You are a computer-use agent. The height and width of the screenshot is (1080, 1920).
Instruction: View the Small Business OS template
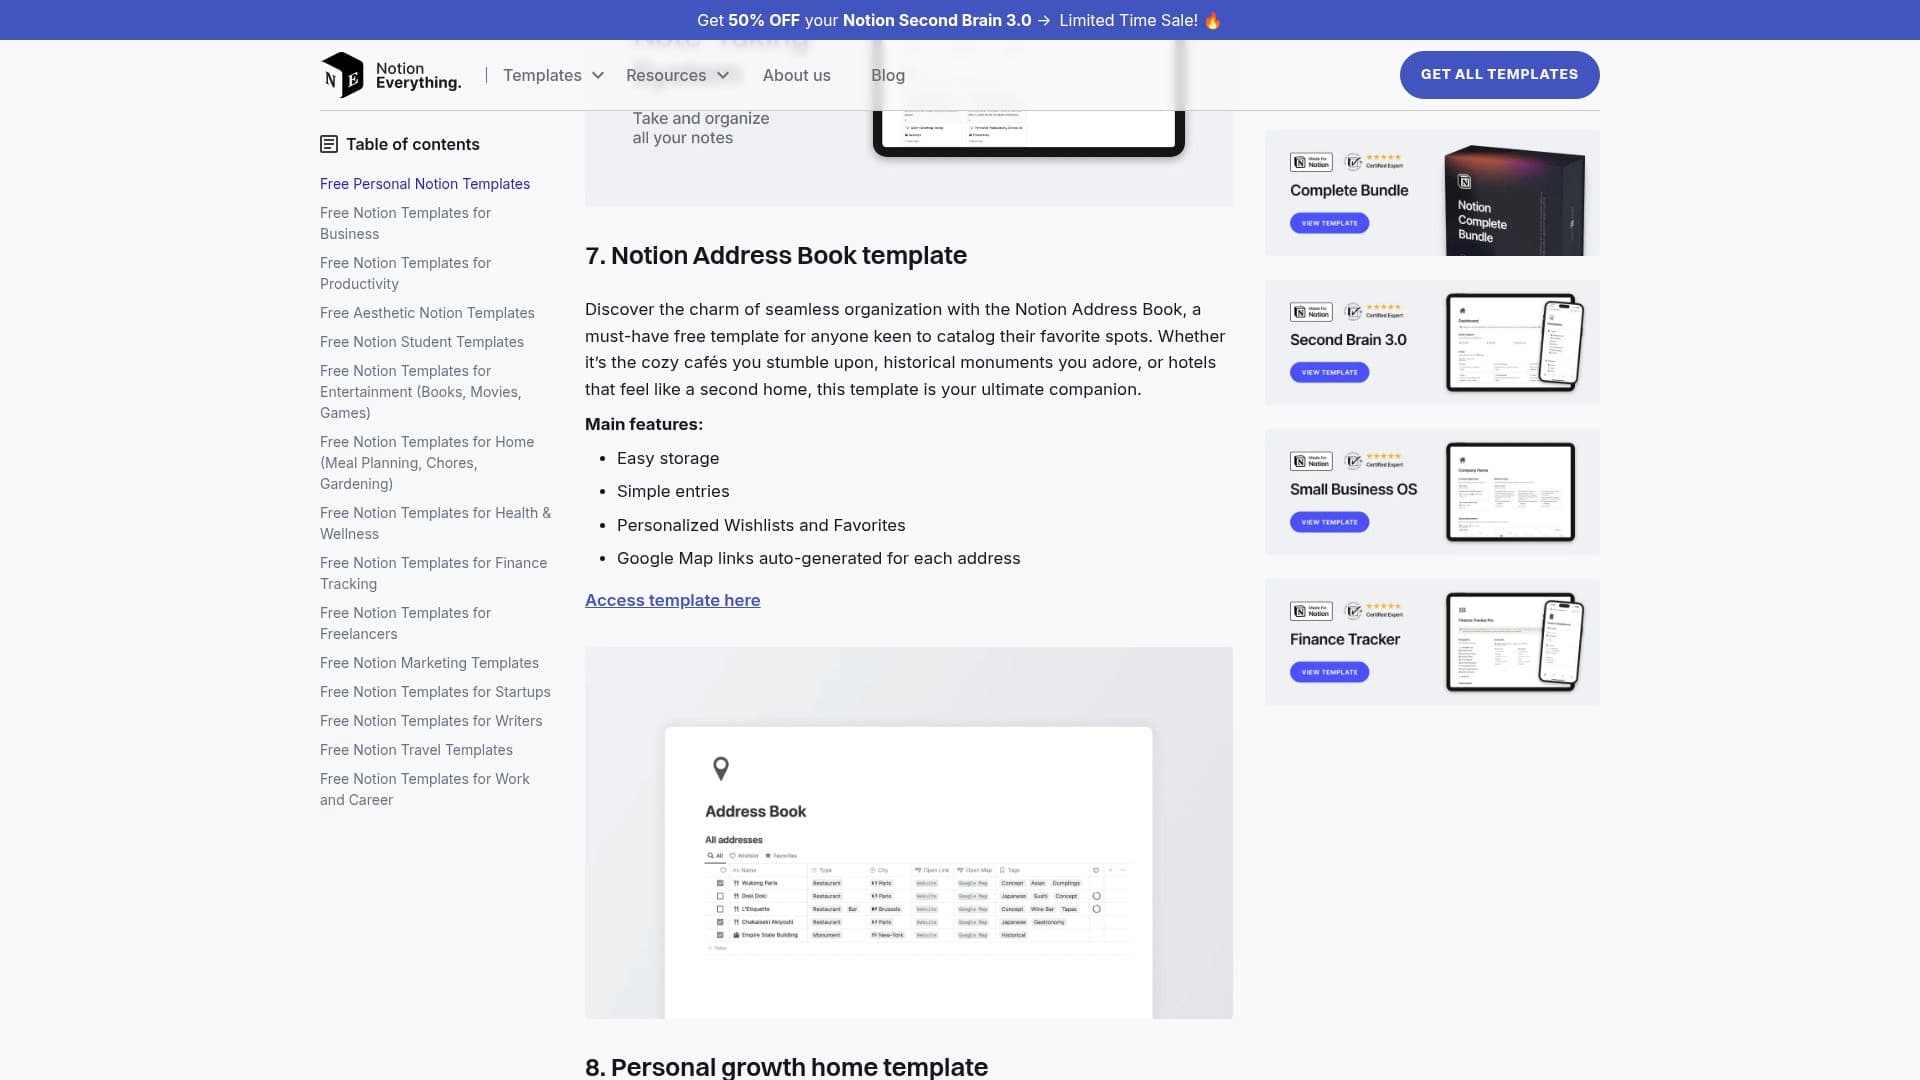(1329, 522)
